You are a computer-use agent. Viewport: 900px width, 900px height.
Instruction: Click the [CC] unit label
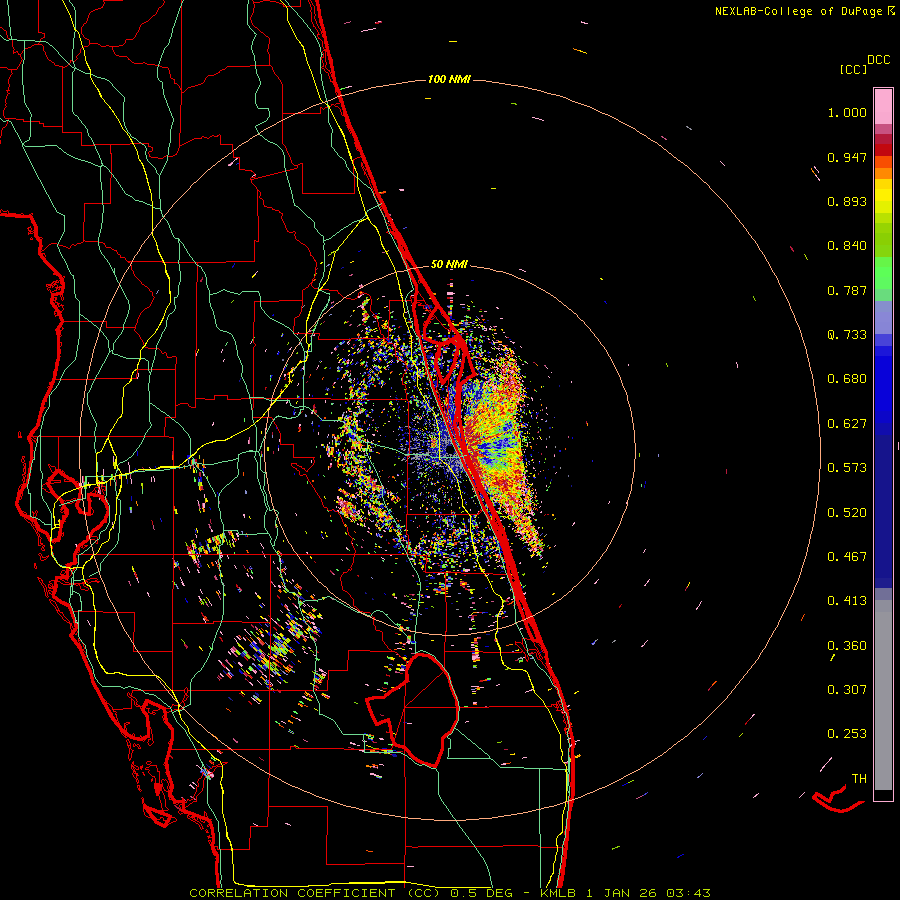point(853,69)
